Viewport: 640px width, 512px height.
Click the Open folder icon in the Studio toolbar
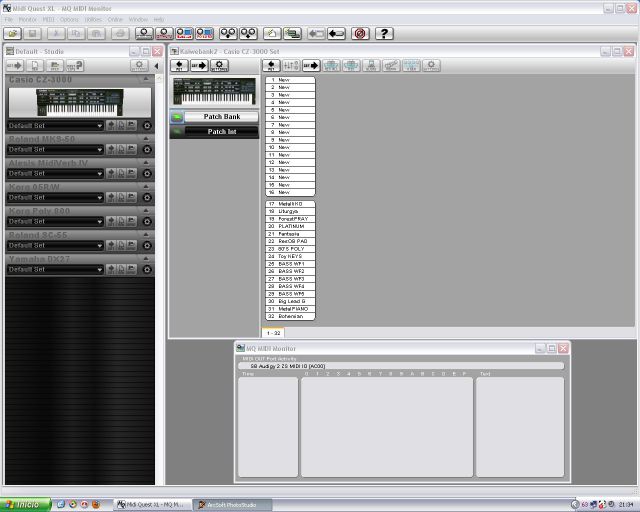[x=55, y=65]
